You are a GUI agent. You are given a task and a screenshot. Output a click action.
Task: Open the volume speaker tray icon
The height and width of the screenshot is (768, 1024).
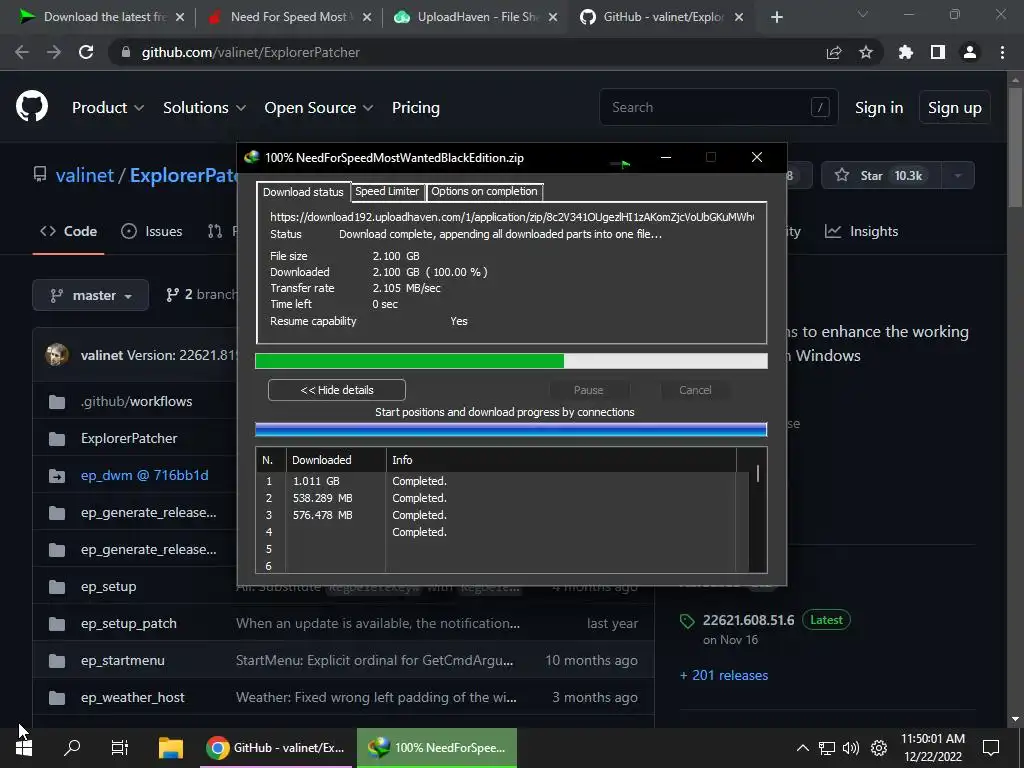[851, 748]
